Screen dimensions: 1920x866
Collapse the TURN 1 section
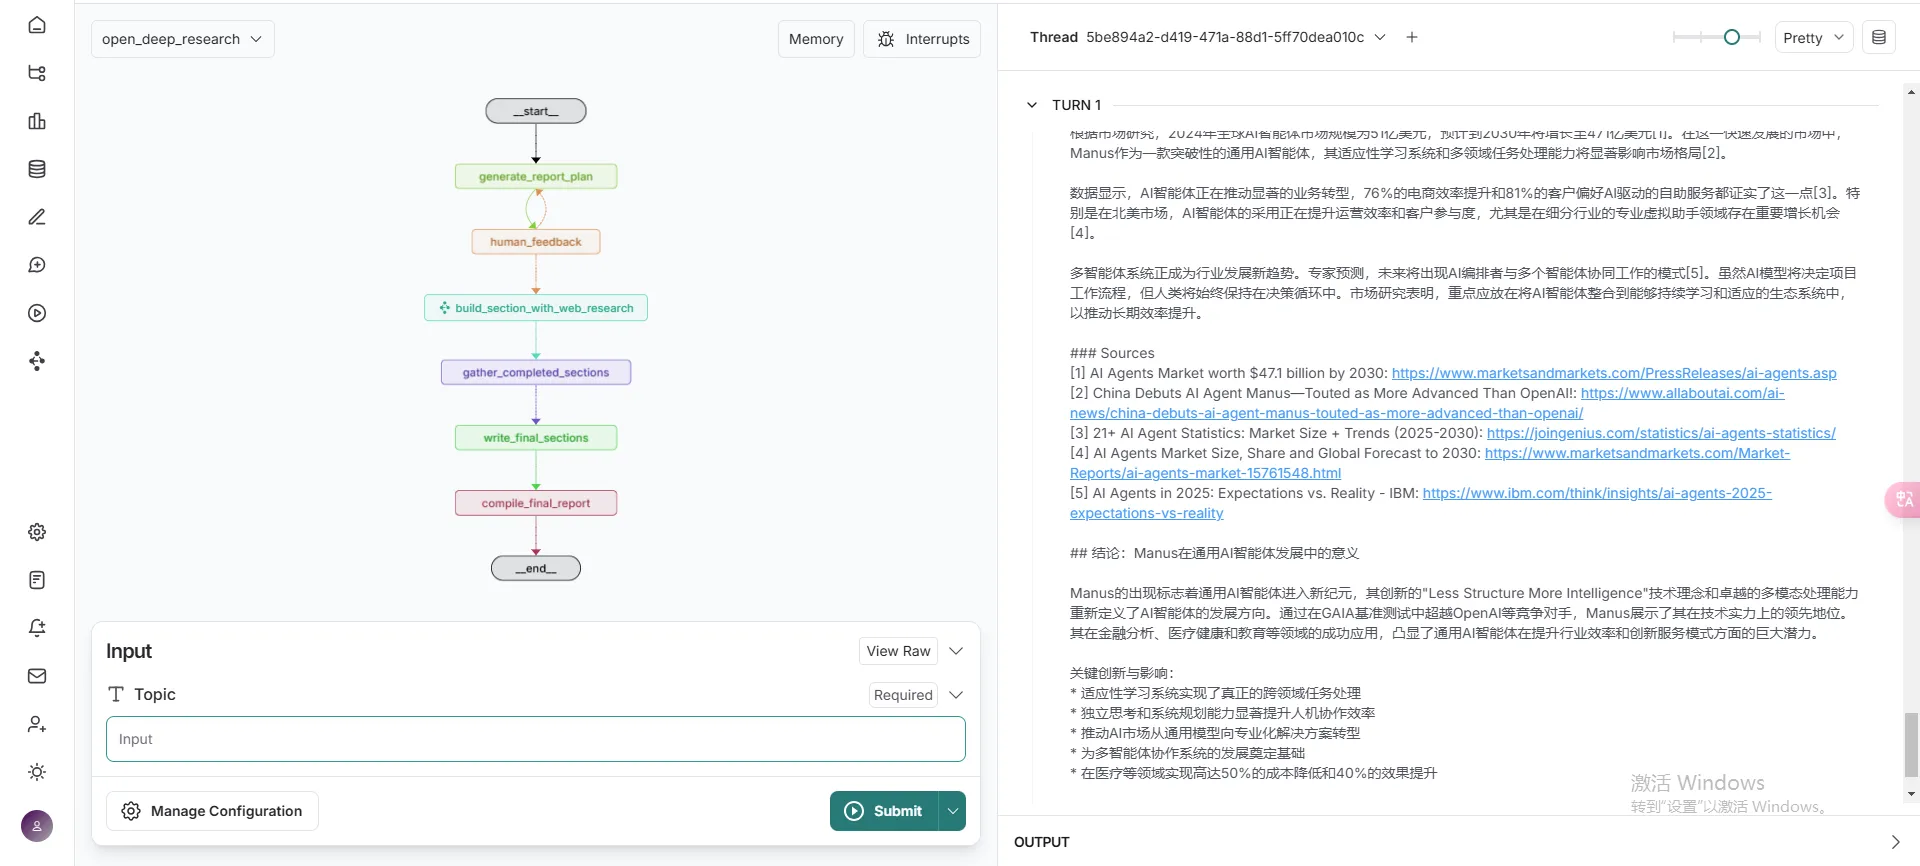point(1032,105)
